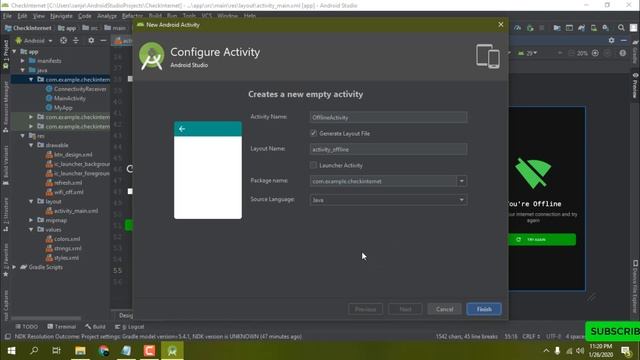Click the collapse all icon in Project panel
This screenshot has height=360, width=640.
pos(76,40)
